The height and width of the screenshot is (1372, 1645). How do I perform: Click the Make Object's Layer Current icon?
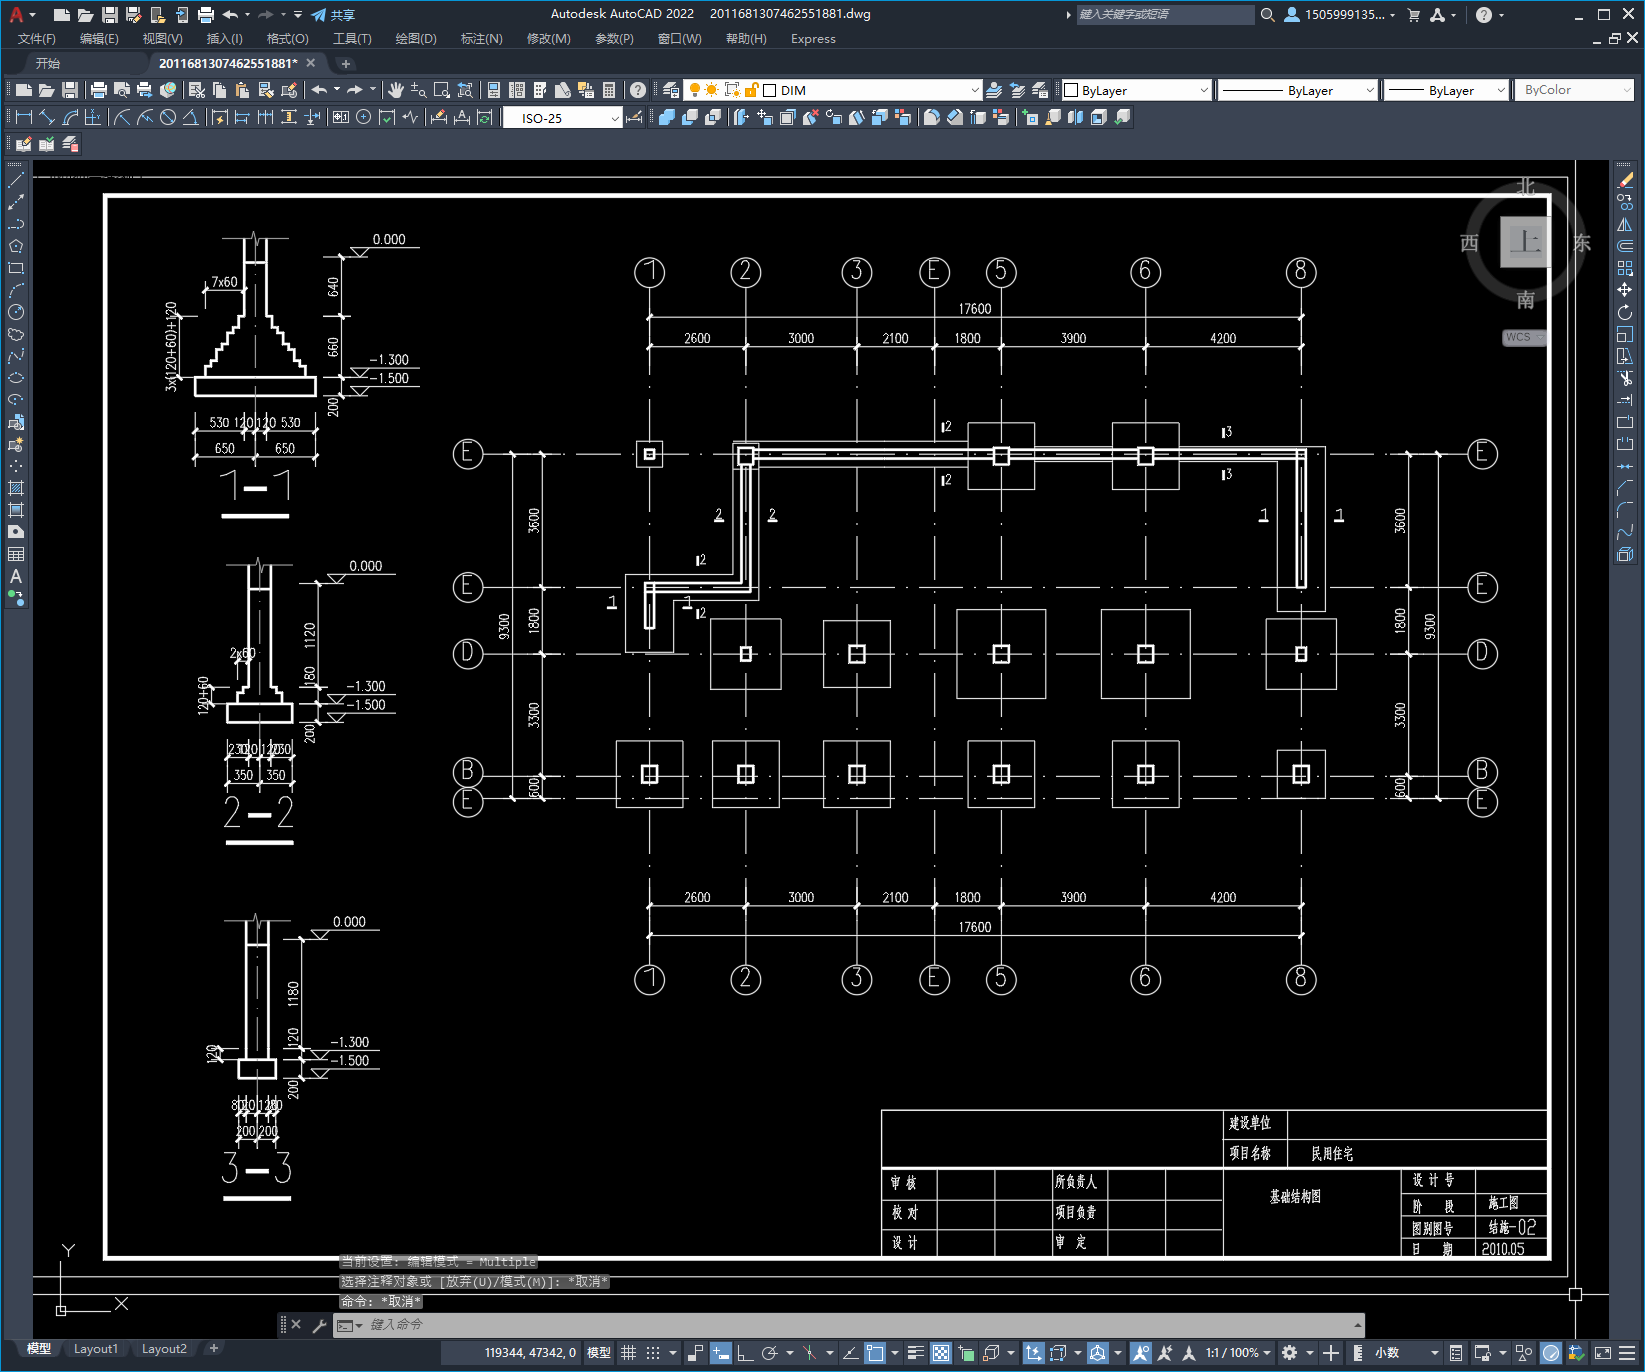point(994,90)
